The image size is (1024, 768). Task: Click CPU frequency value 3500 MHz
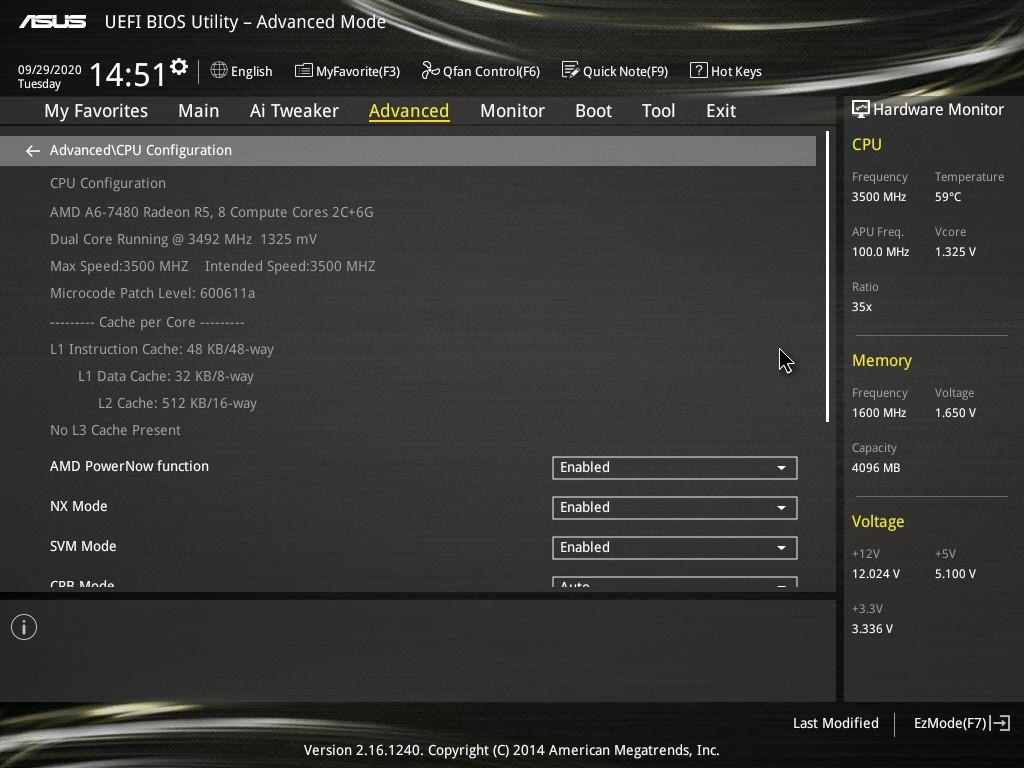click(879, 197)
